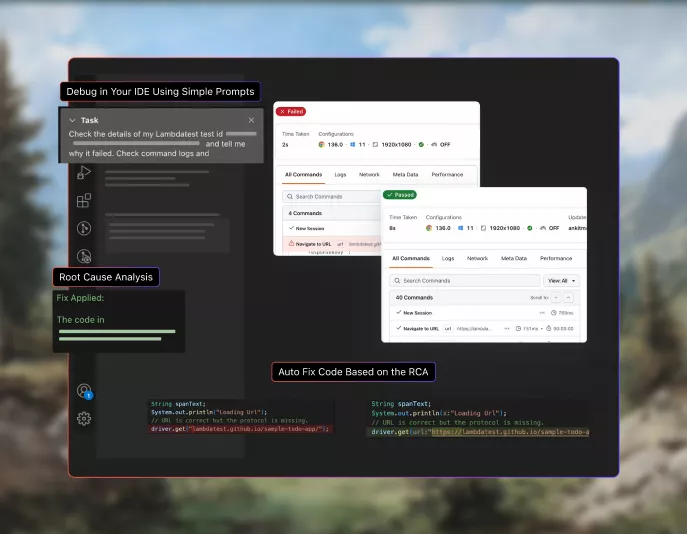Switch to Logs tab in Failed panel

click(340, 174)
